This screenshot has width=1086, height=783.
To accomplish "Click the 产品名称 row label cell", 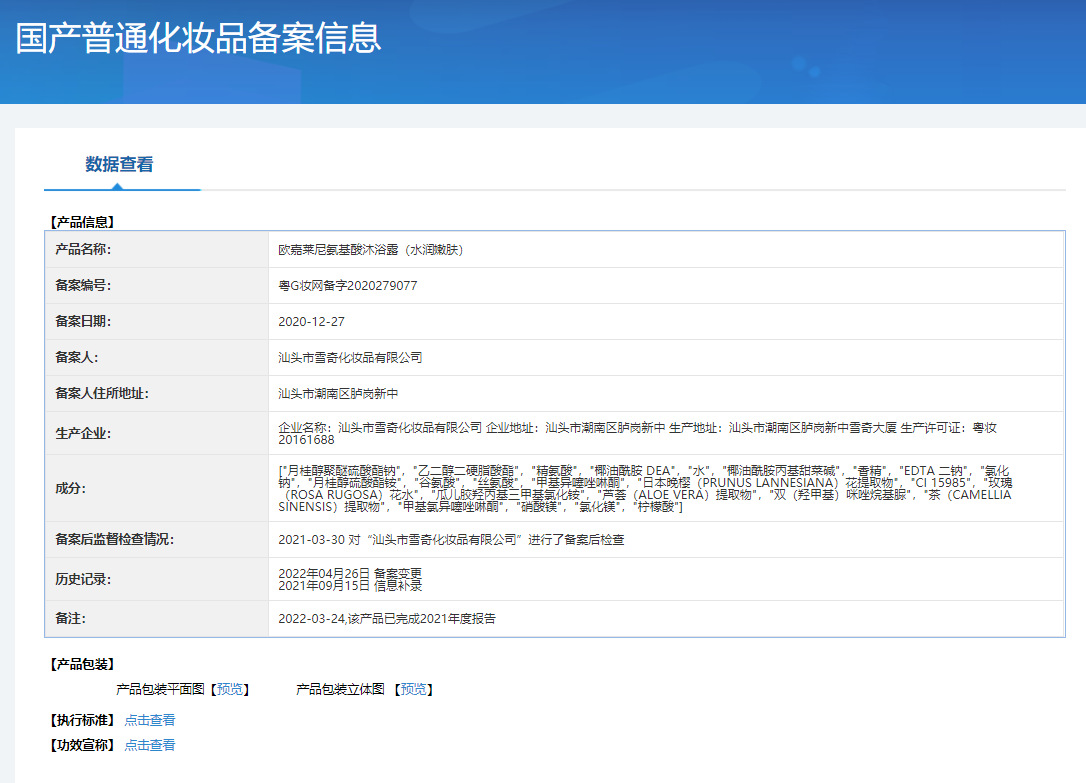I will click(83, 249).
